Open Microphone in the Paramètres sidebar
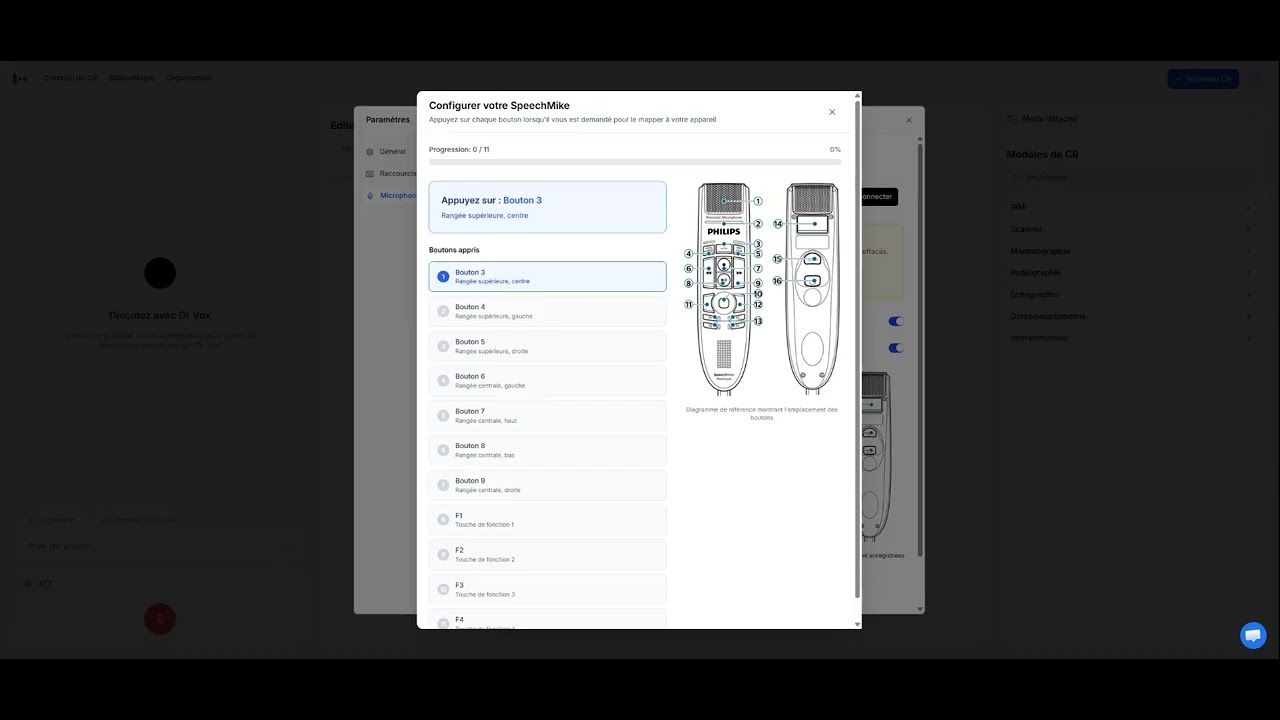Image resolution: width=1280 pixels, height=720 pixels. (x=392, y=195)
